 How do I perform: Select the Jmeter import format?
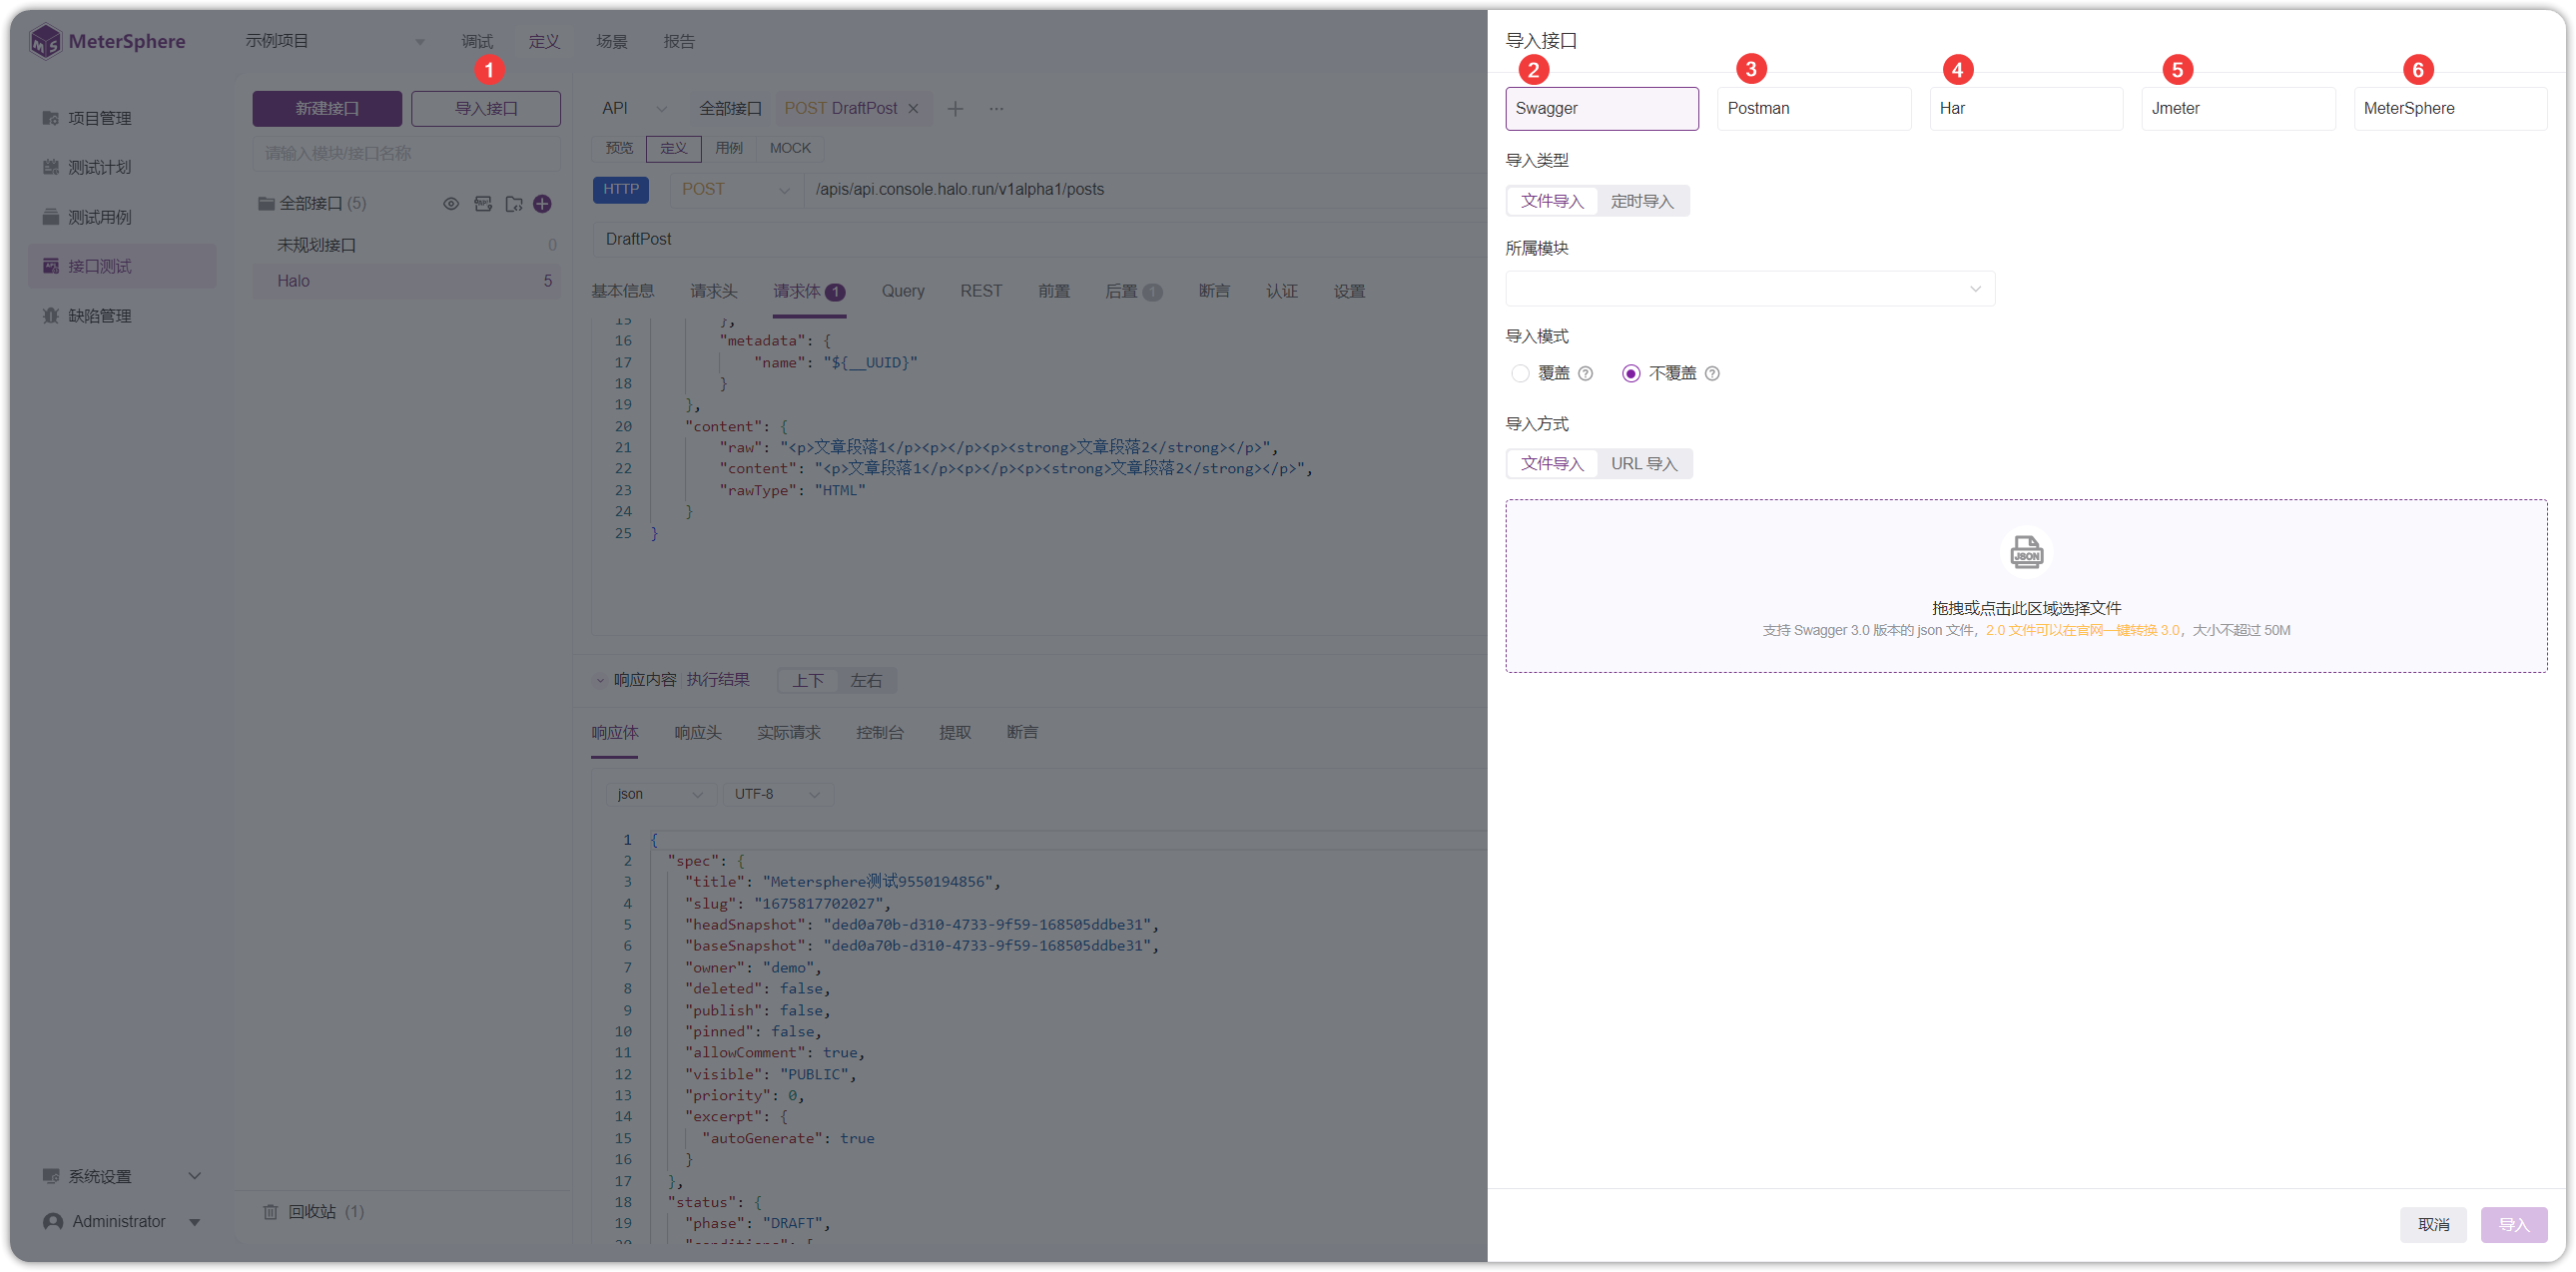pyautogui.click(x=2237, y=108)
